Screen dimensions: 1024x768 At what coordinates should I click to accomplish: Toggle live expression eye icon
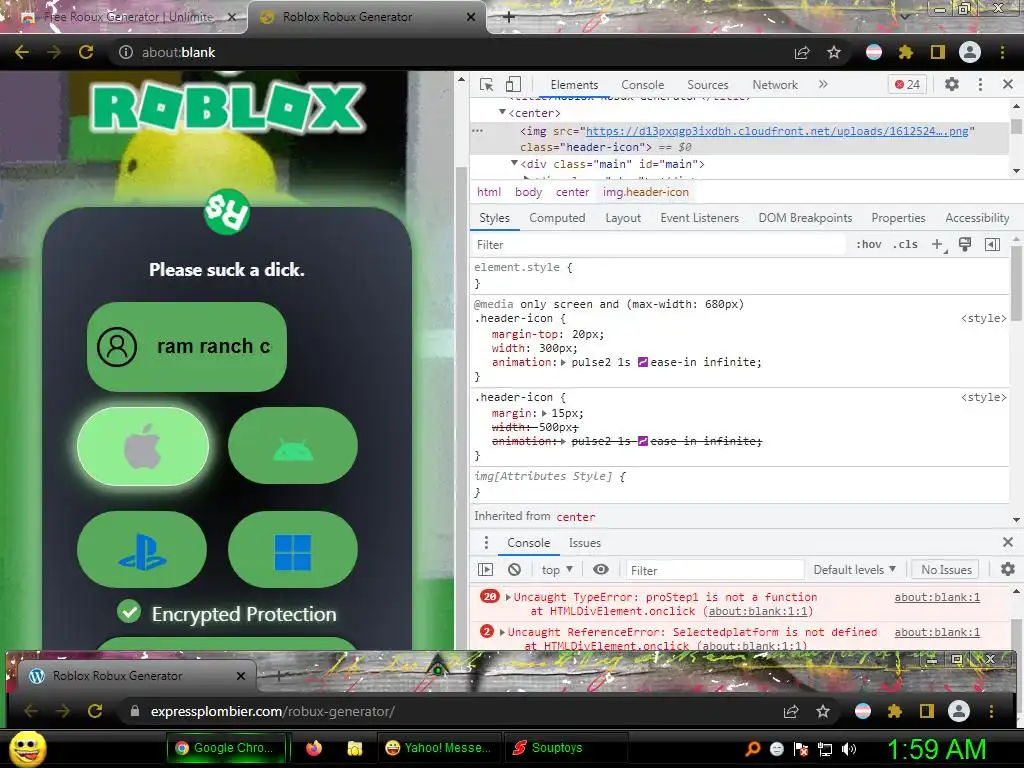pos(601,569)
